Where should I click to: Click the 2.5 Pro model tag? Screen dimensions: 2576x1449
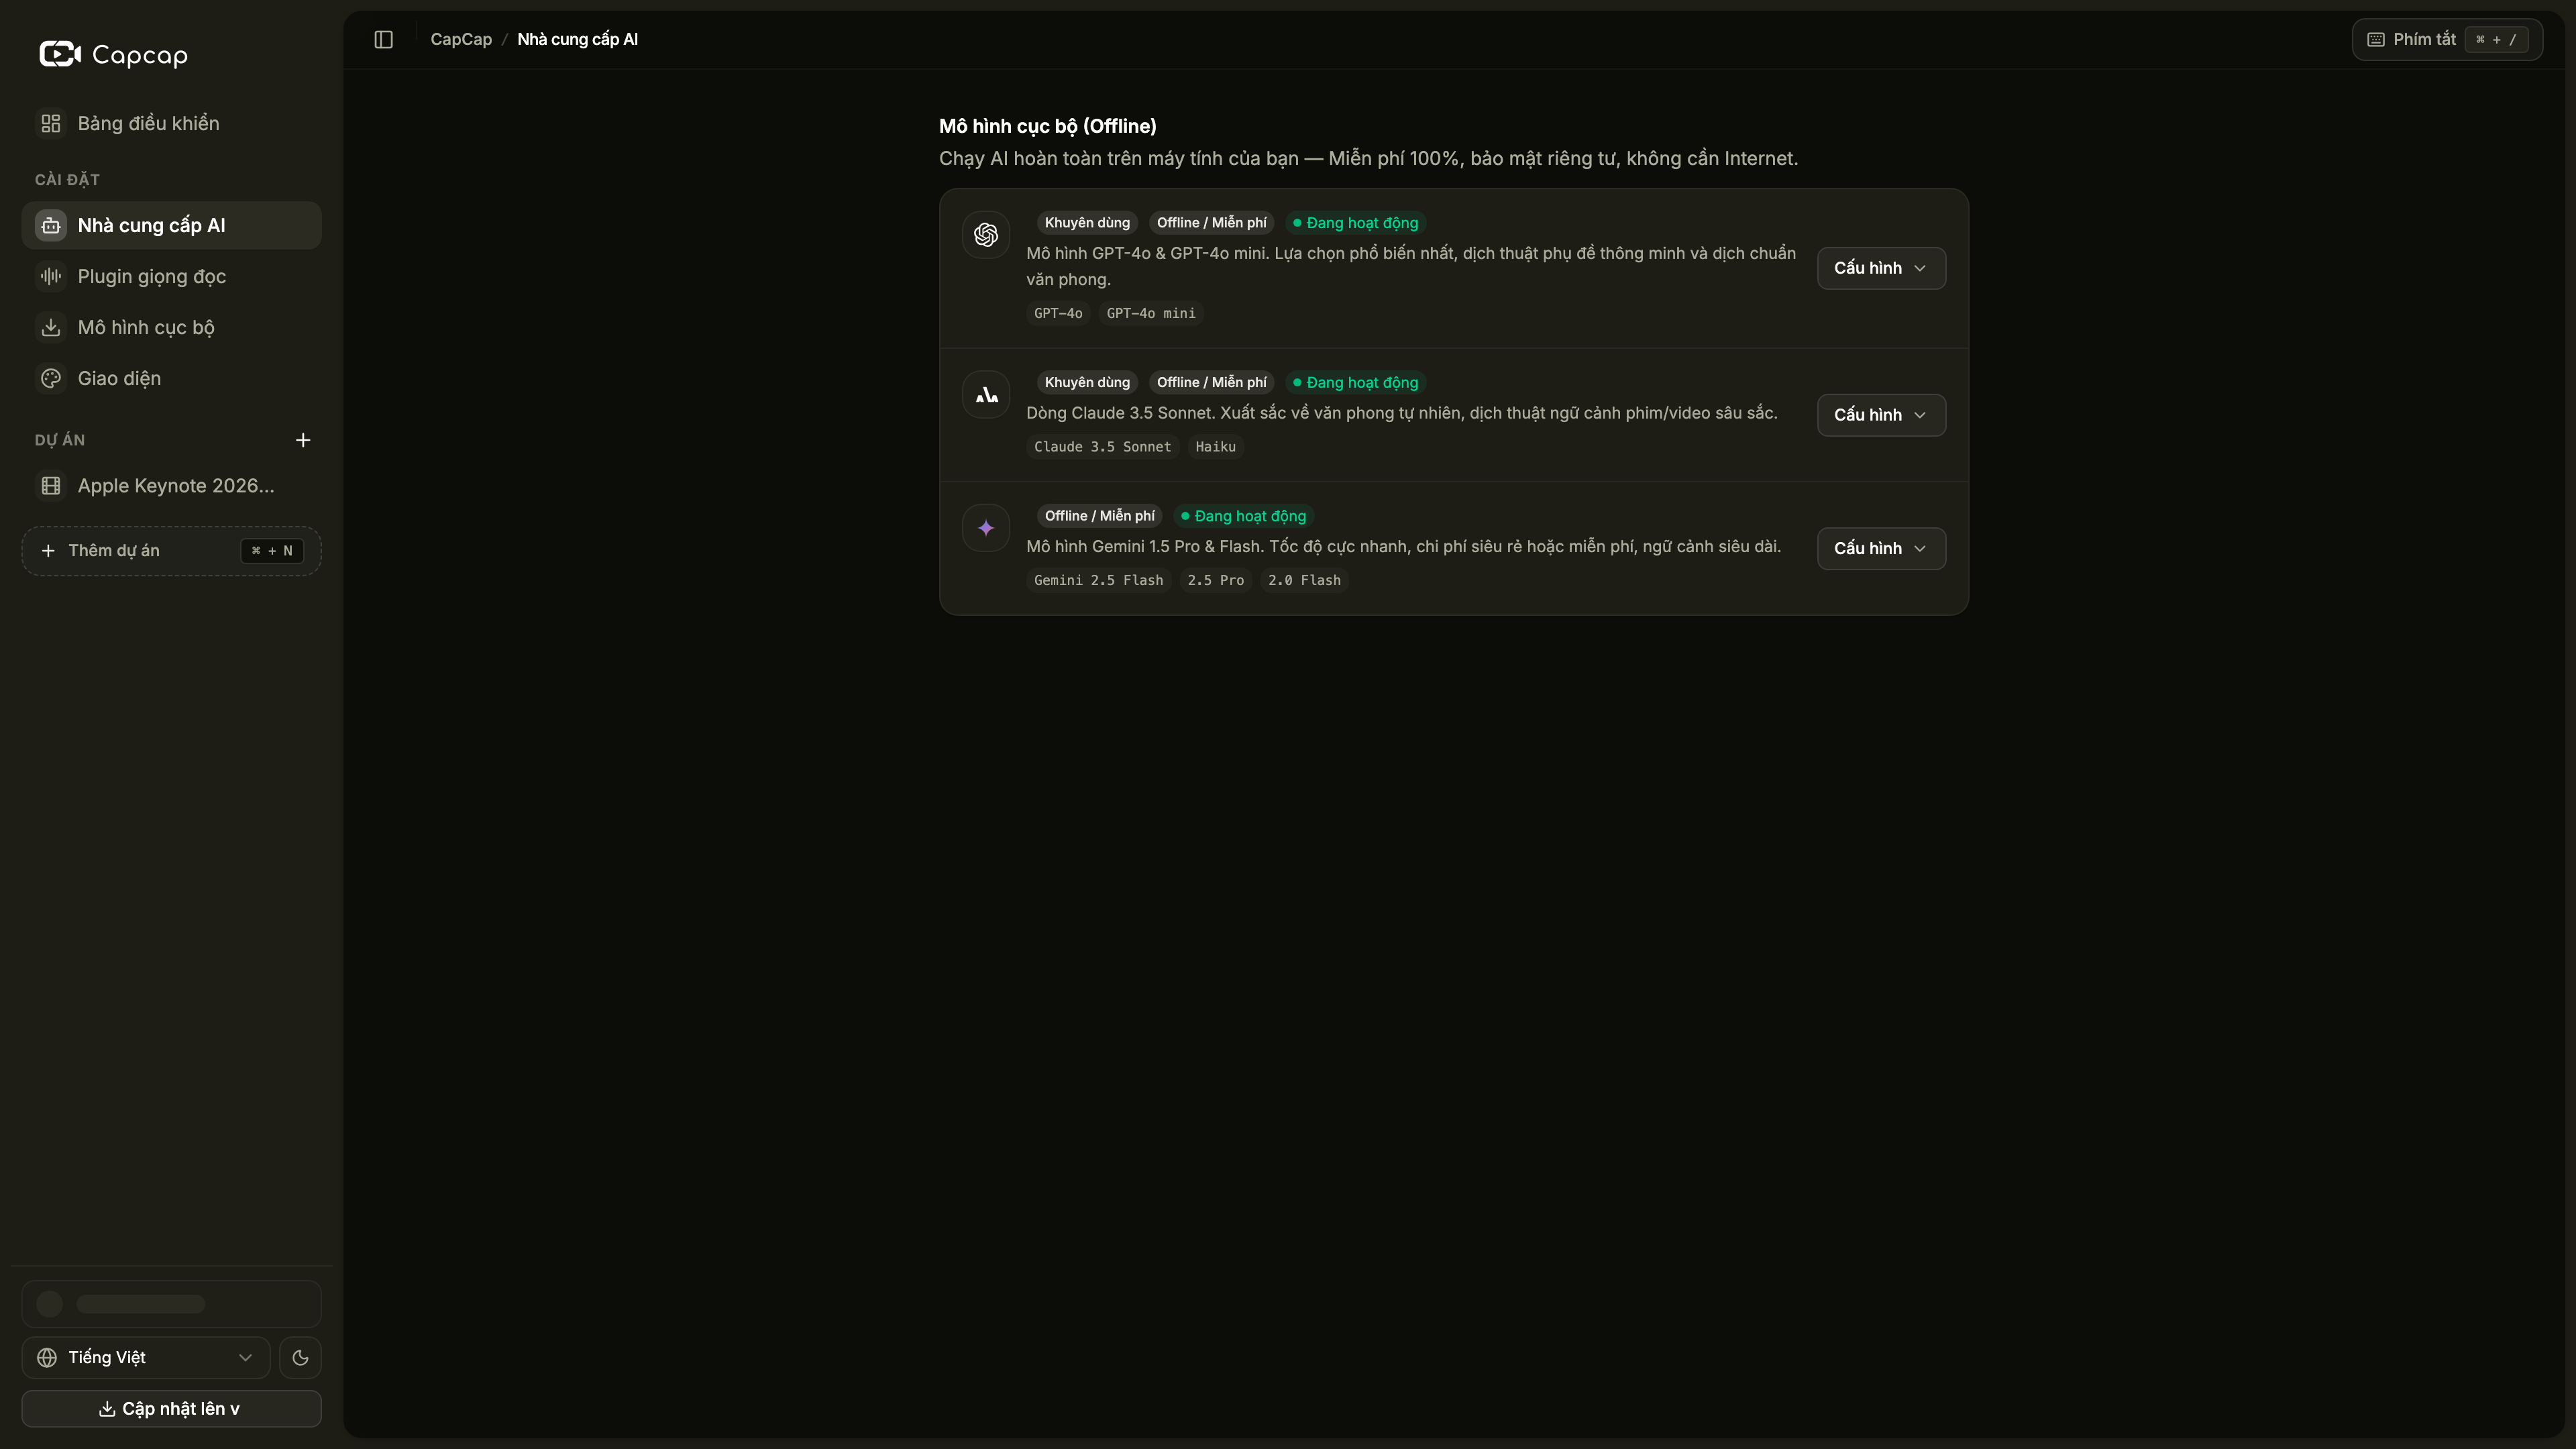(x=1215, y=580)
